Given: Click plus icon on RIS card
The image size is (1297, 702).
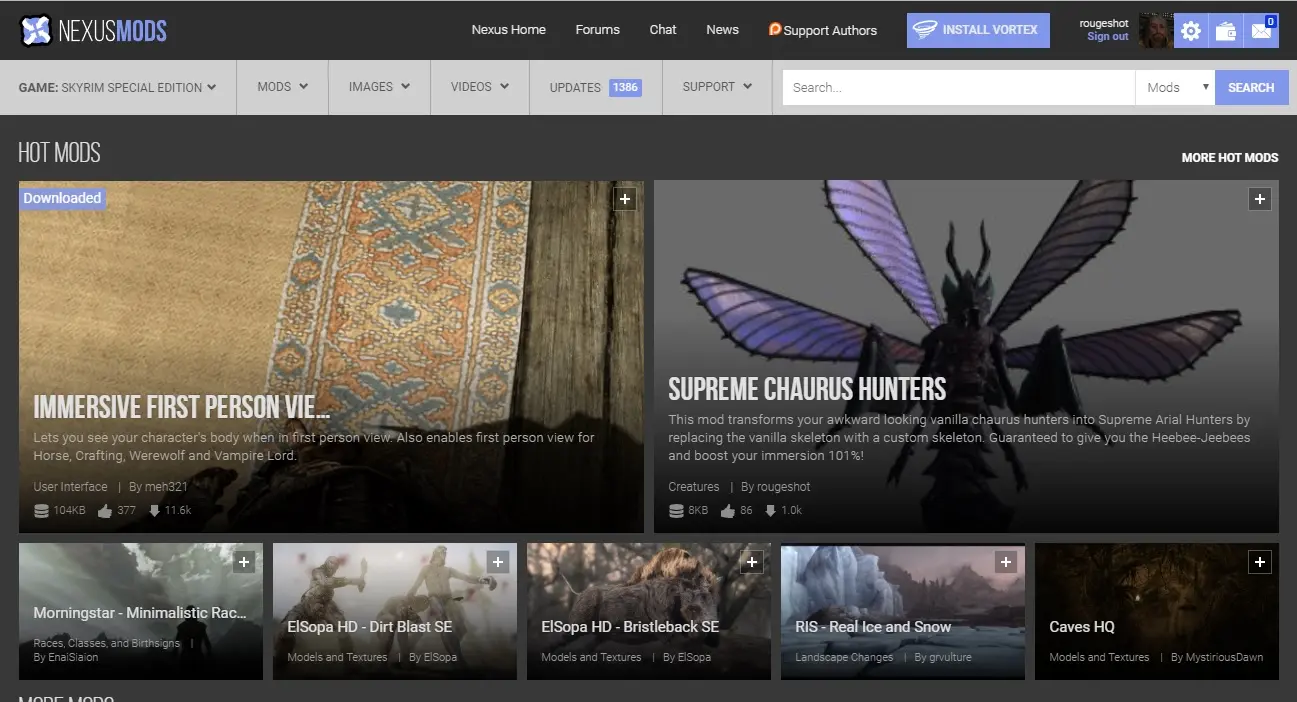Looking at the screenshot, I should (x=1006, y=562).
